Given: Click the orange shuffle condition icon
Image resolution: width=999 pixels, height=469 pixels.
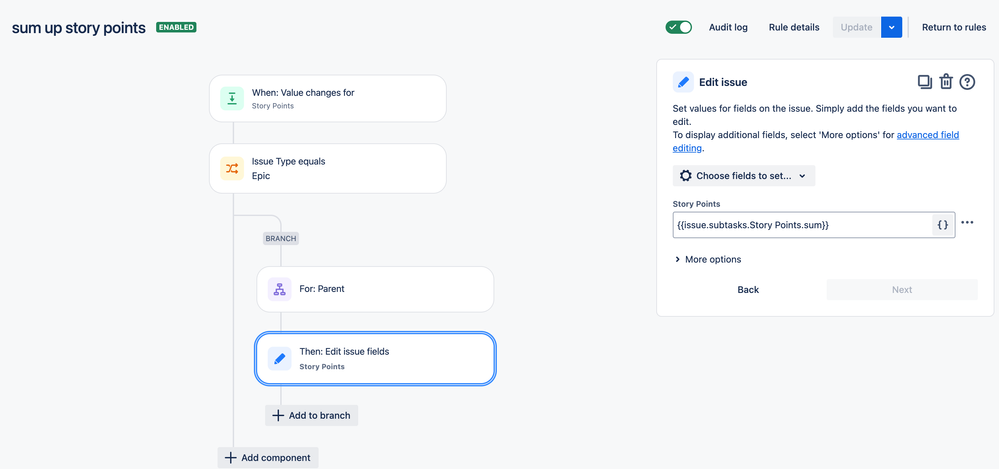Looking at the screenshot, I should click(x=232, y=168).
